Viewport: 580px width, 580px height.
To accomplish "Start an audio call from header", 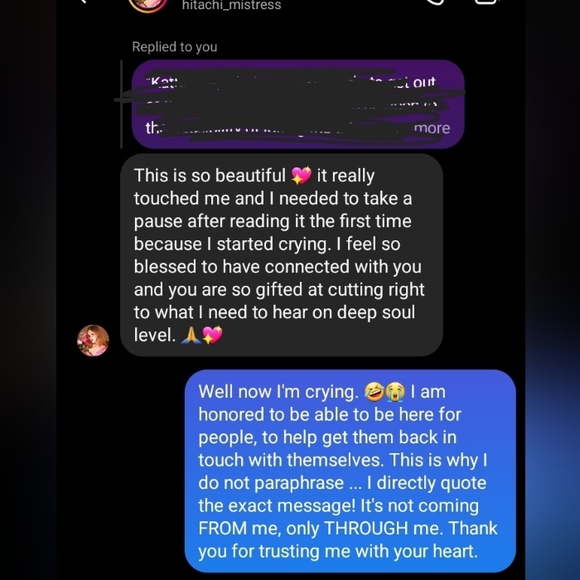I will 437,2.
